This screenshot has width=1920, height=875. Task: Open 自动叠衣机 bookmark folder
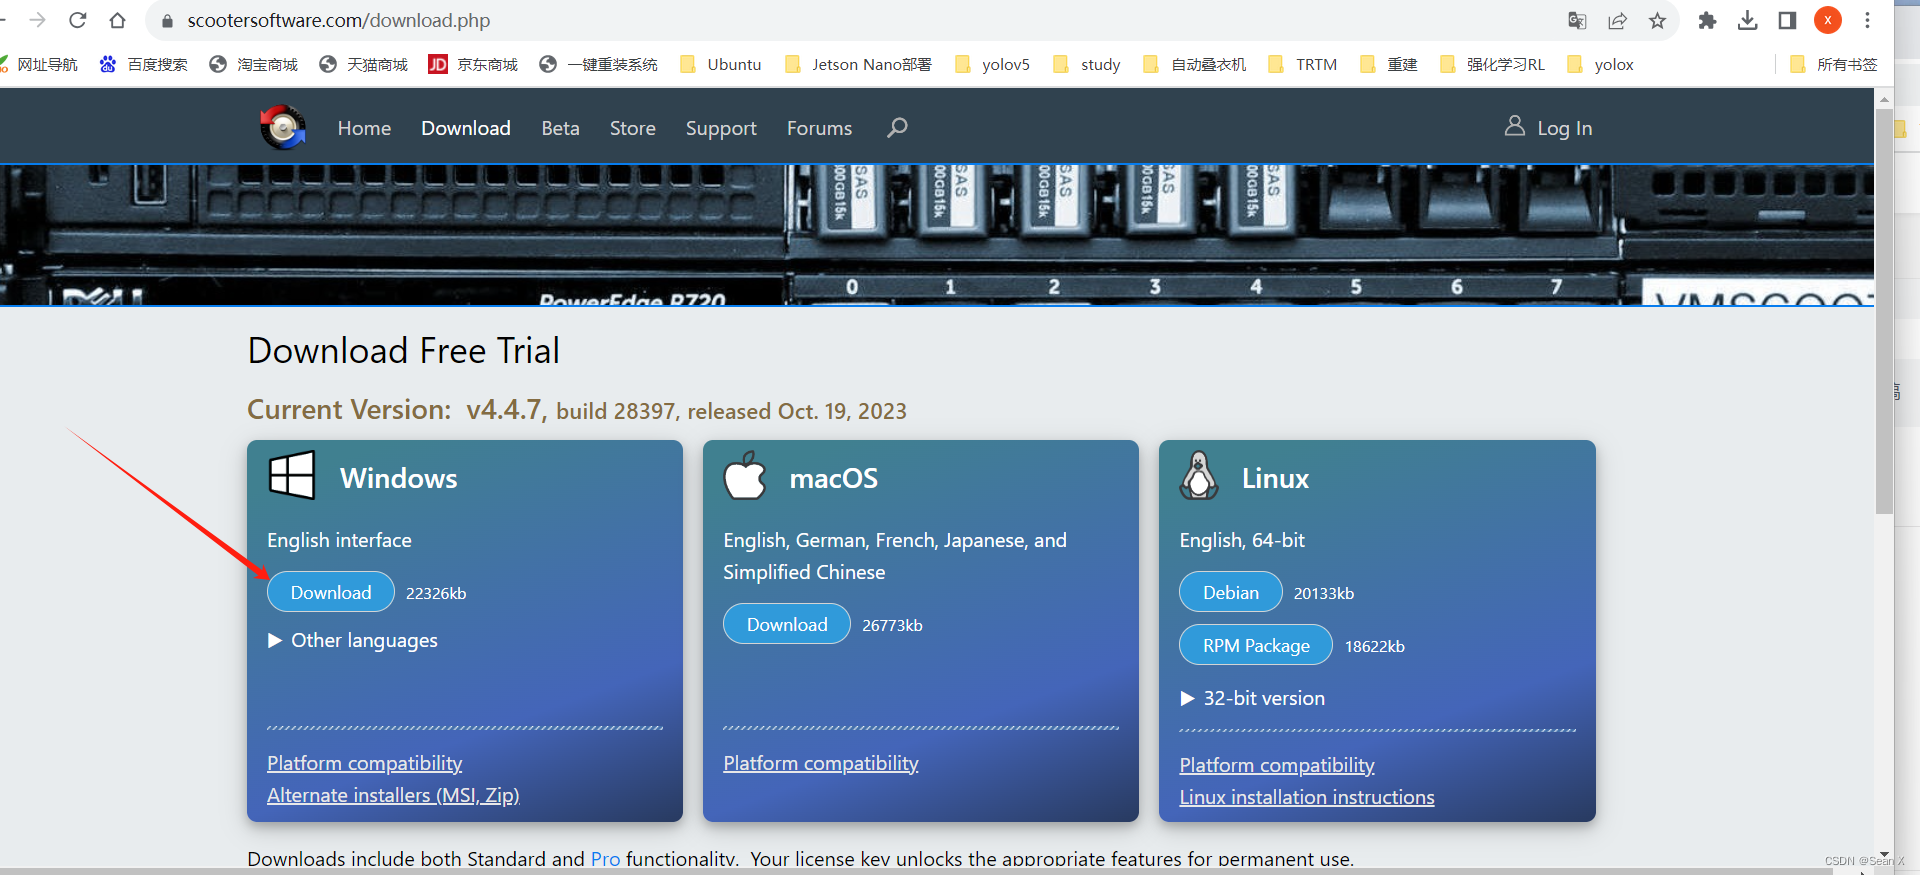[1194, 64]
